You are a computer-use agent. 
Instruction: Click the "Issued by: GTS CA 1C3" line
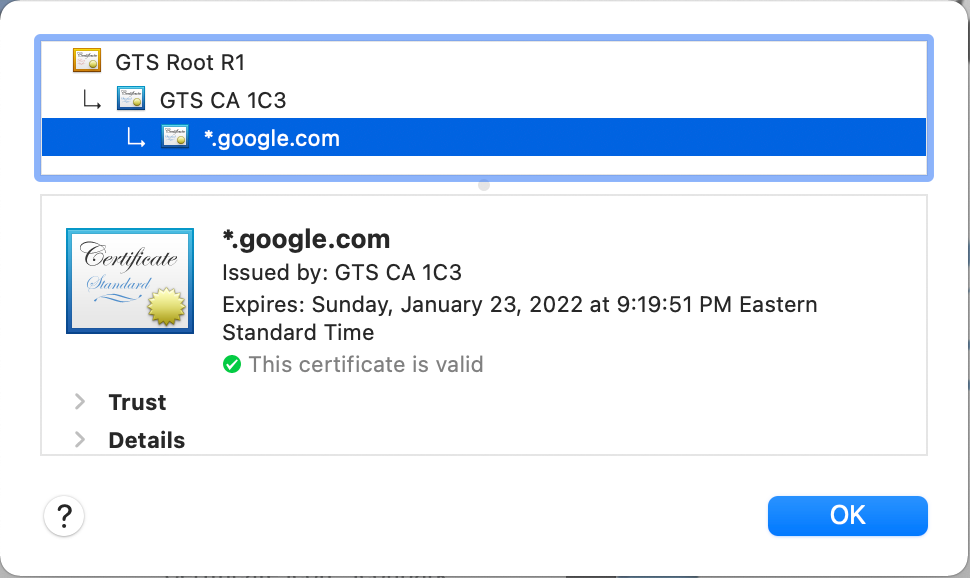(342, 272)
